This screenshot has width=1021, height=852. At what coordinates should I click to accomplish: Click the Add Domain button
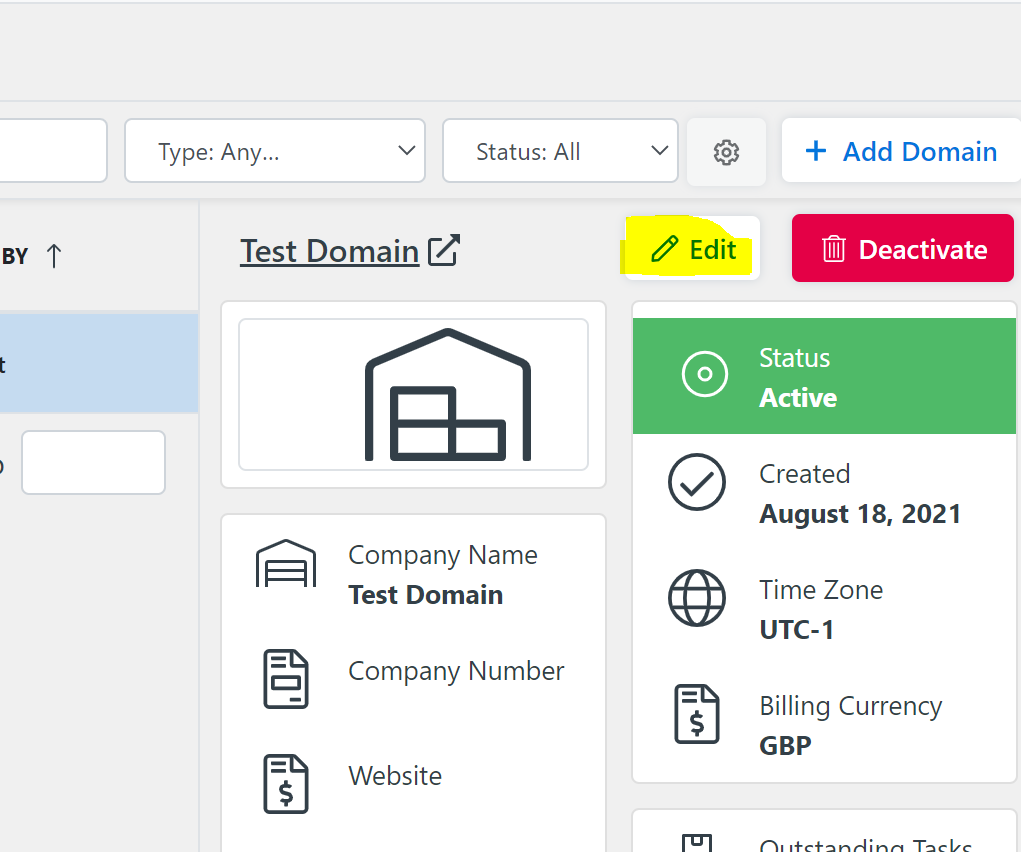(901, 151)
